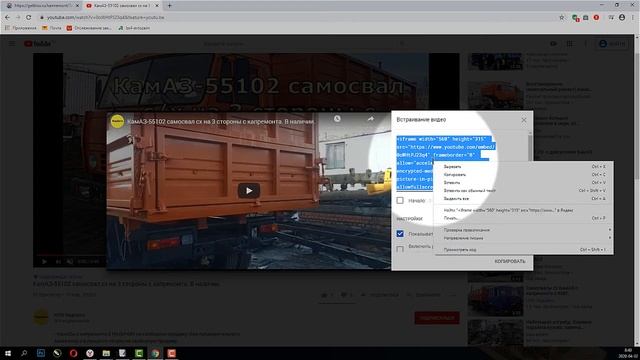This screenshot has height=360, width=640.
Task: Click the КОПИРОВАТЬ button in embed dialog
Action: coord(510,261)
